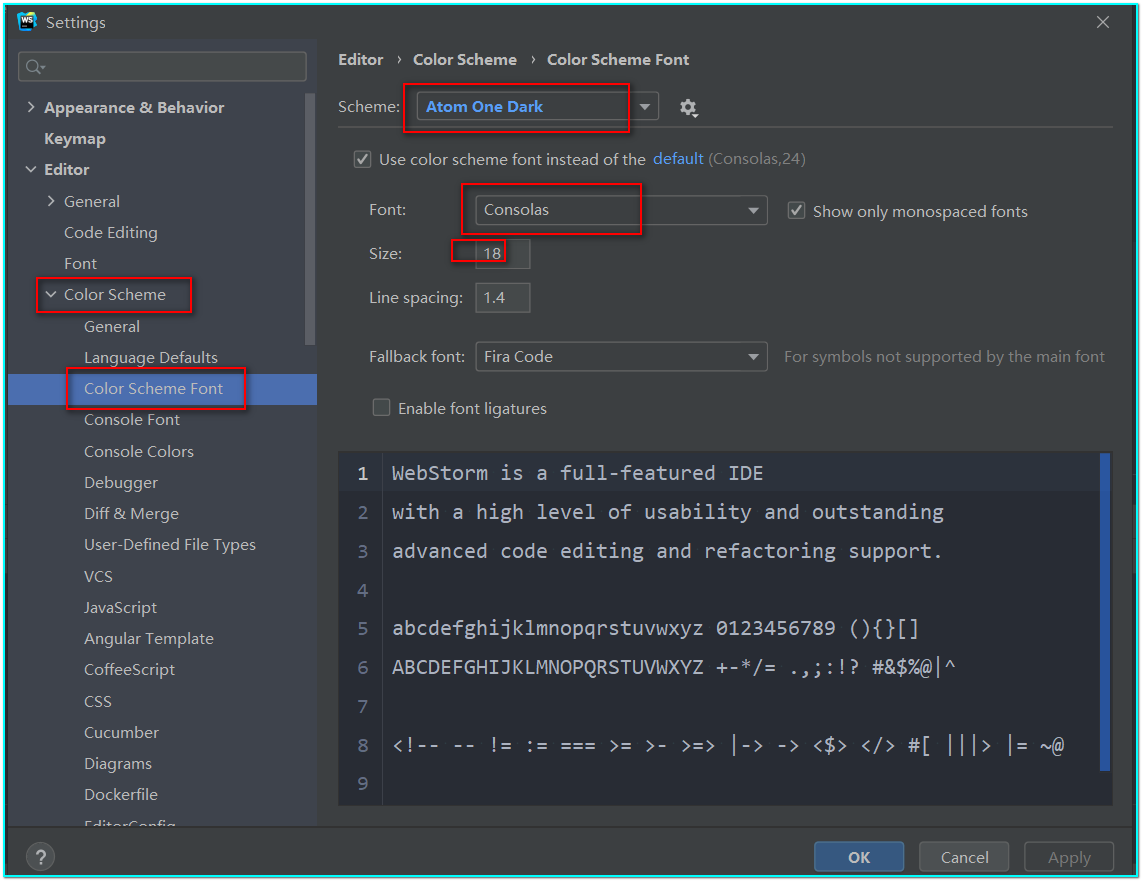The height and width of the screenshot is (881, 1142).
Task: Enable font ligatures checkbox
Action: pyautogui.click(x=381, y=408)
